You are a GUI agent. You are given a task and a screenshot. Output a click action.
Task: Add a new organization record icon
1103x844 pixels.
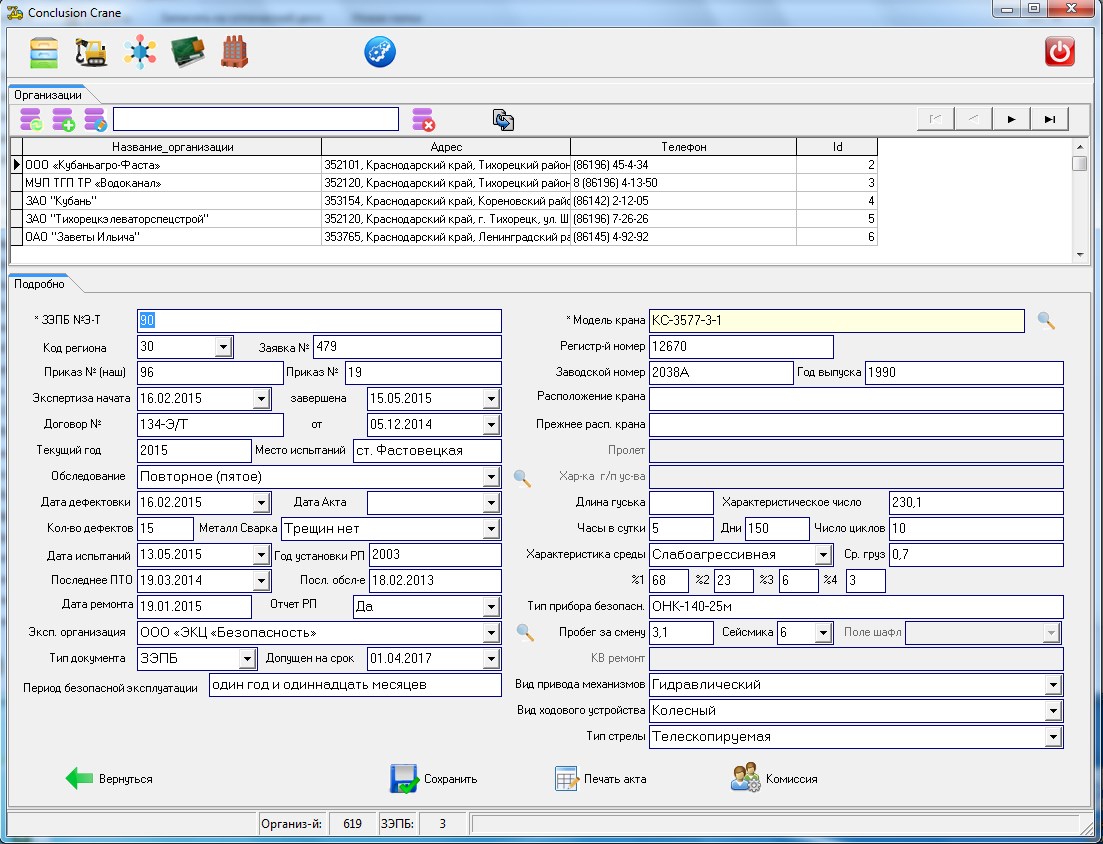64,120
